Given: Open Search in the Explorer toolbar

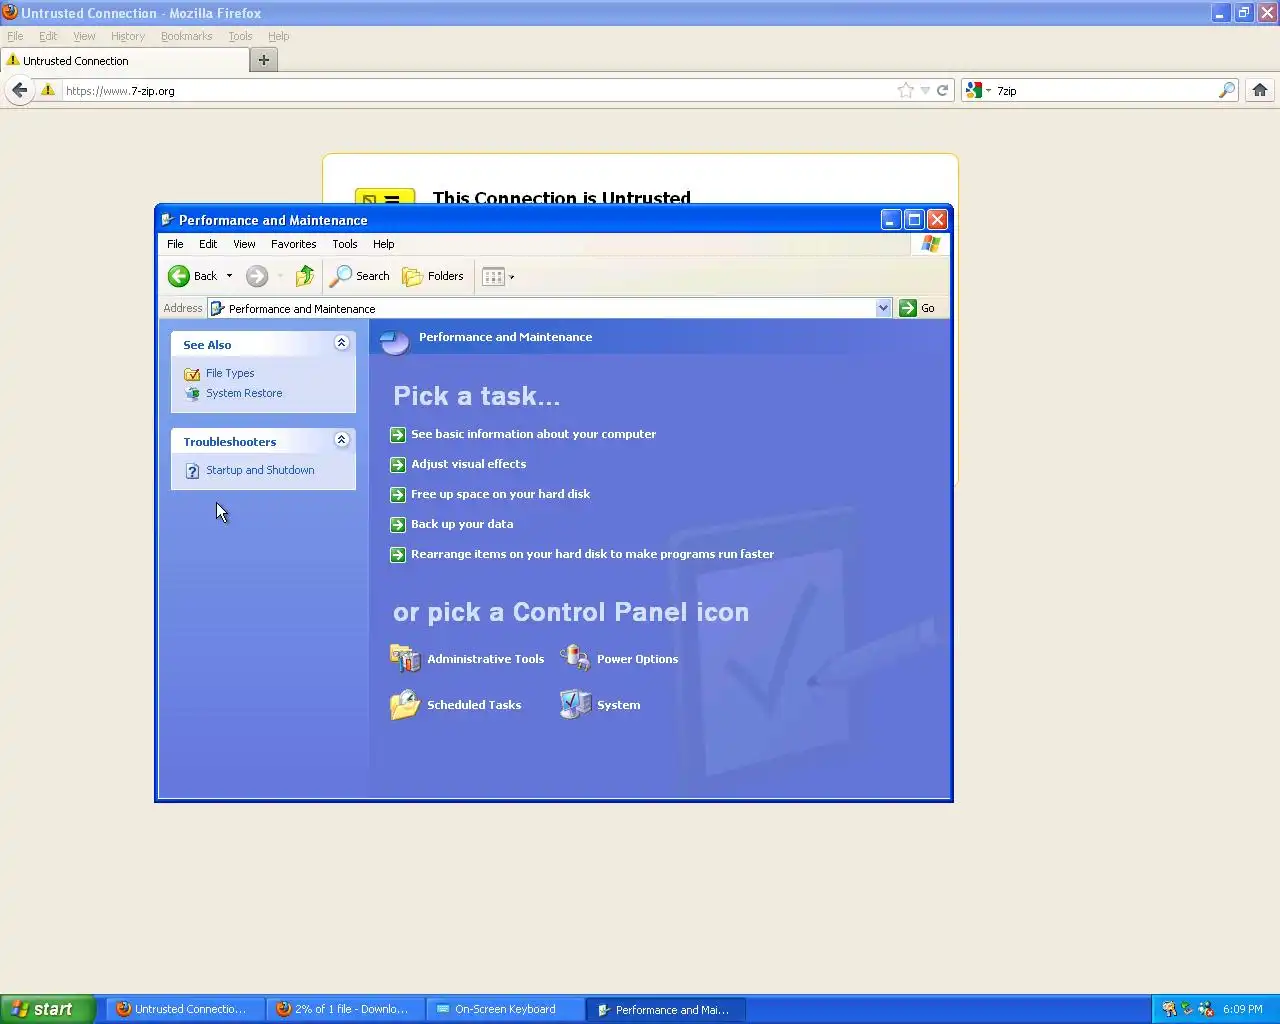Looking at the screenshot, I should (360, 276).
